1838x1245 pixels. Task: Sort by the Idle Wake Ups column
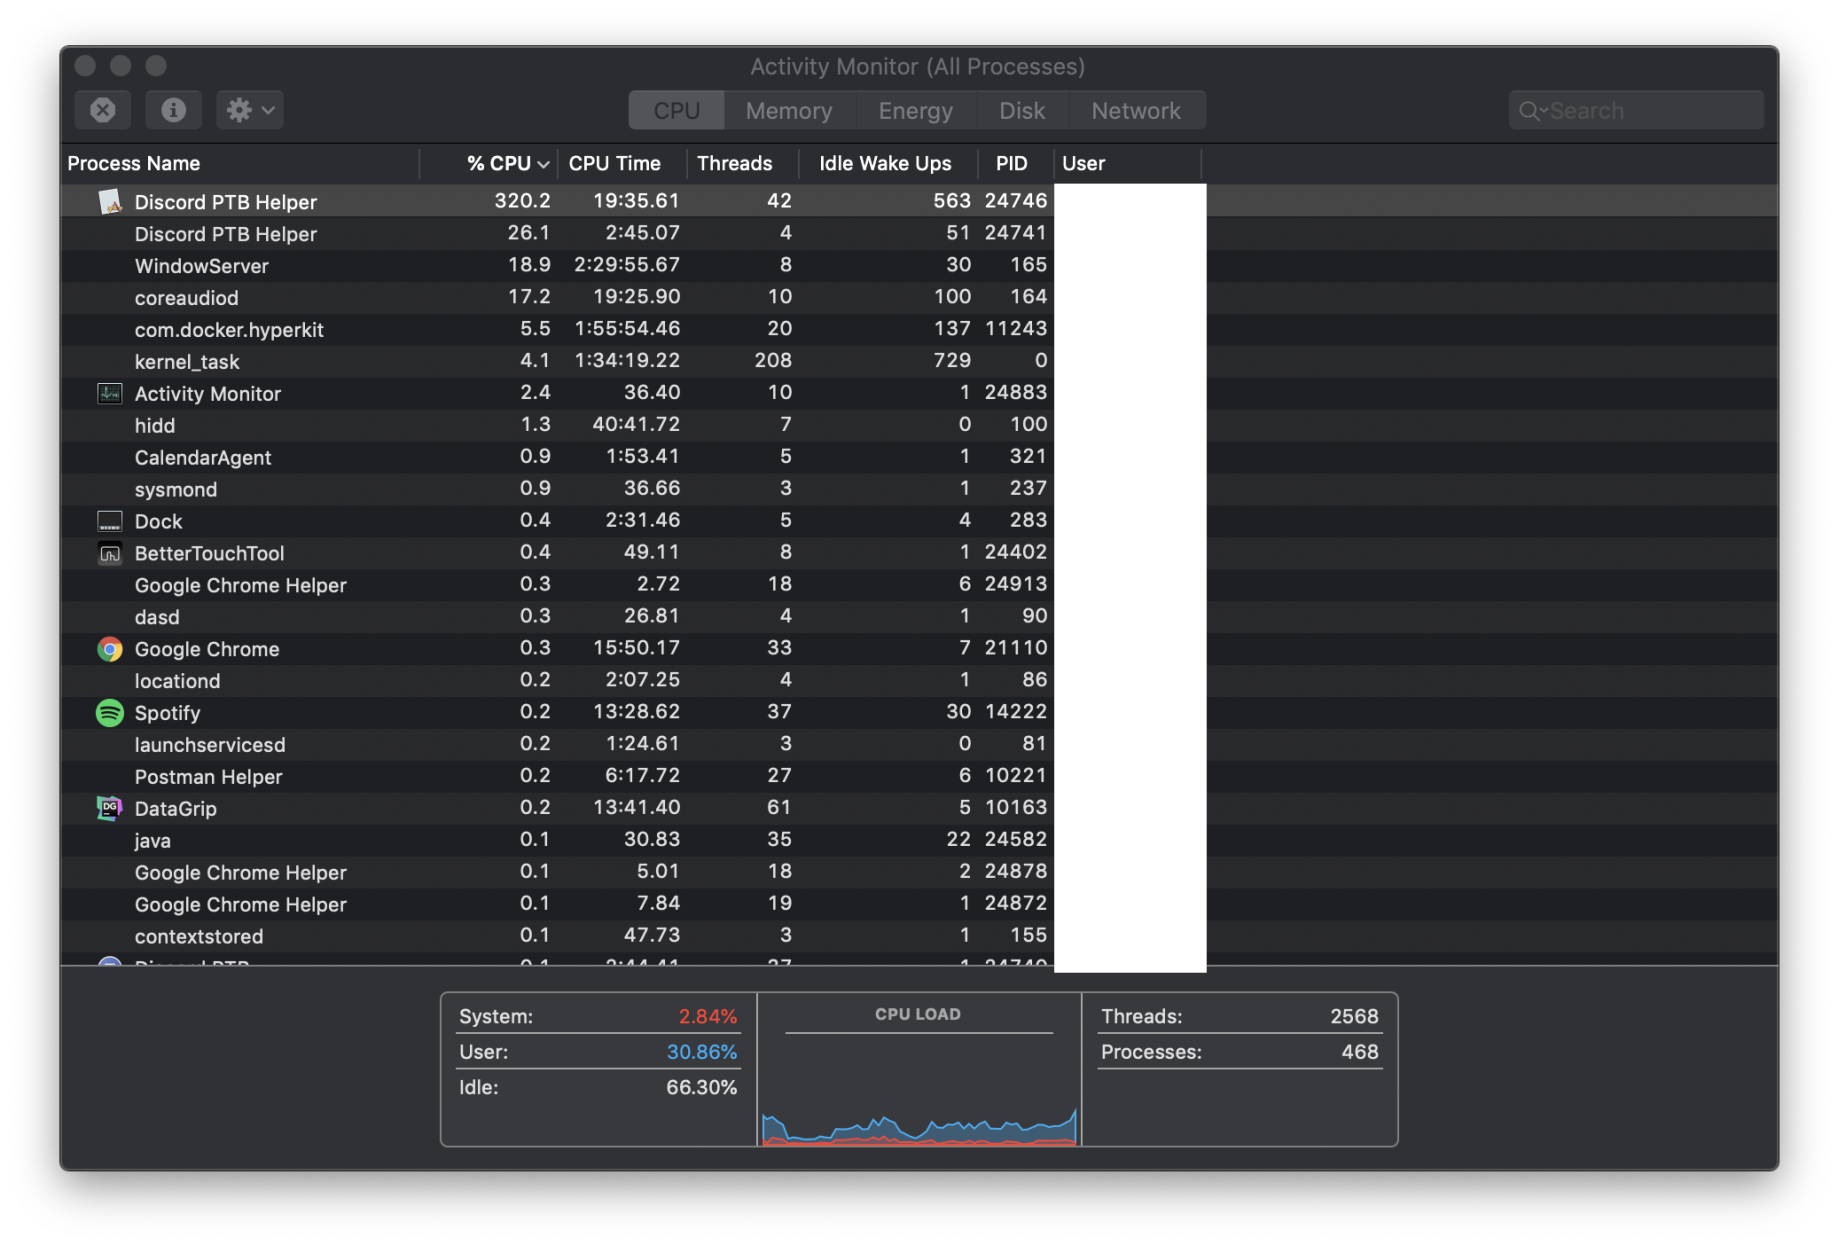click(888, 163)
